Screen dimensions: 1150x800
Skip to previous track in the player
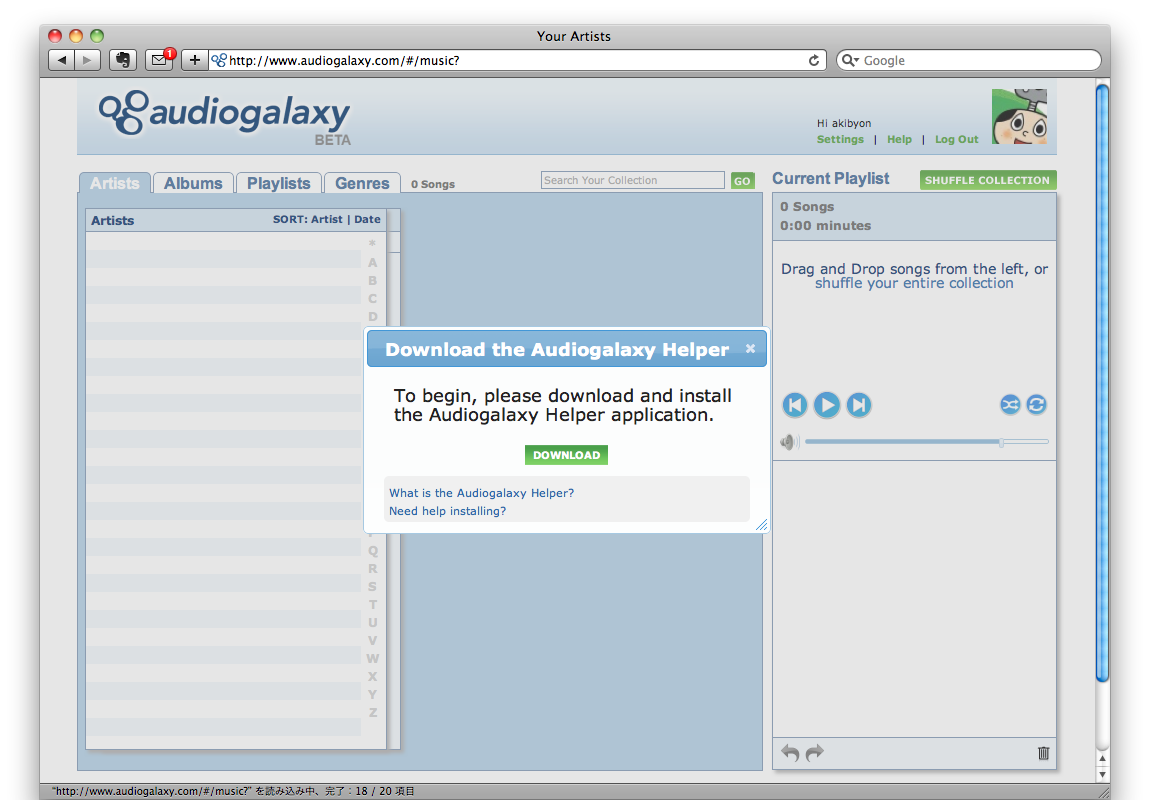(x=794, y=405)
